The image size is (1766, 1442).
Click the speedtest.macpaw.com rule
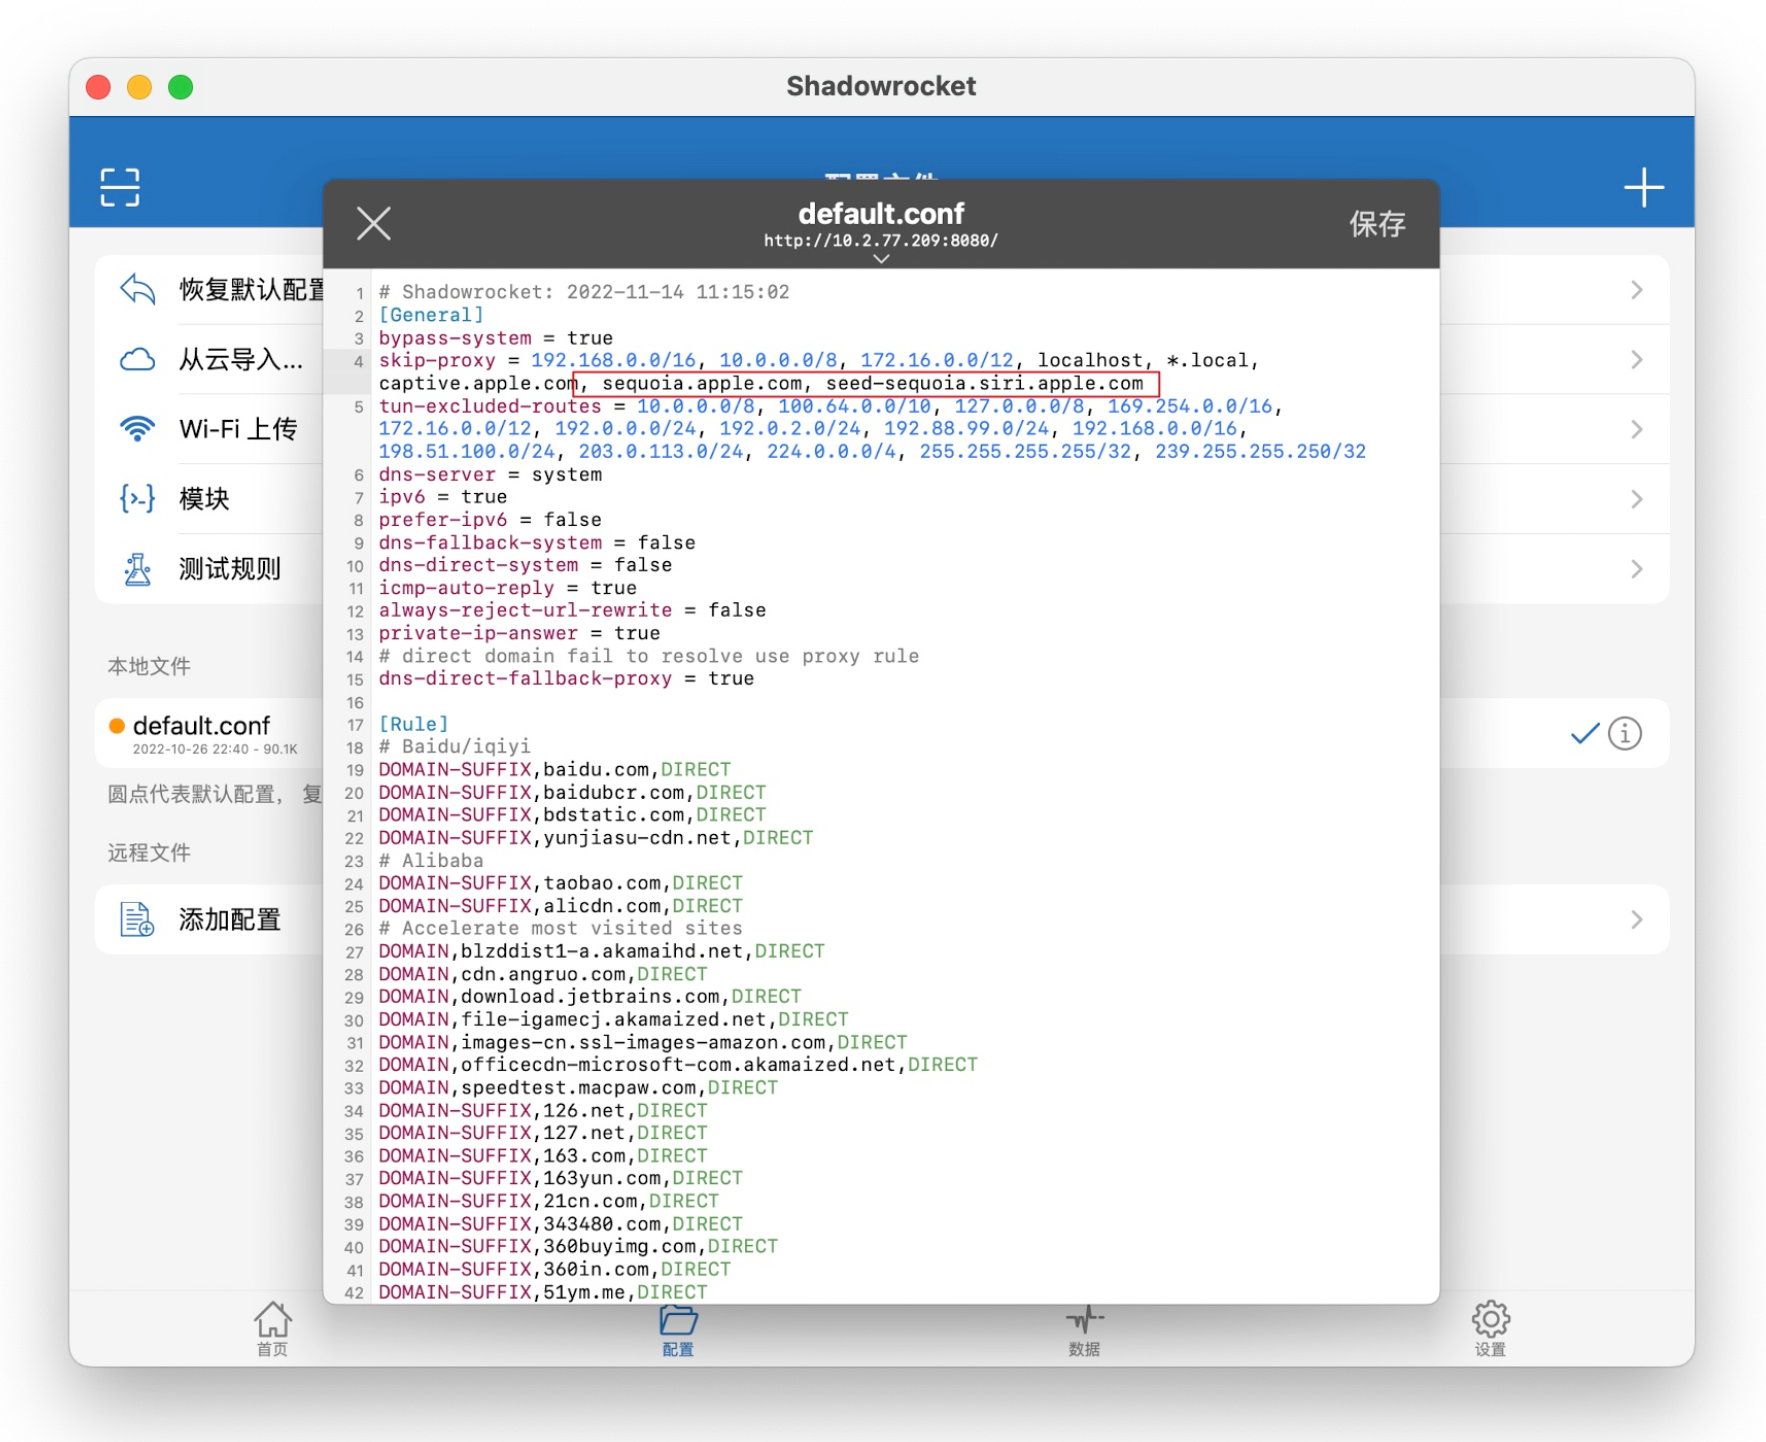point(578,1088)
